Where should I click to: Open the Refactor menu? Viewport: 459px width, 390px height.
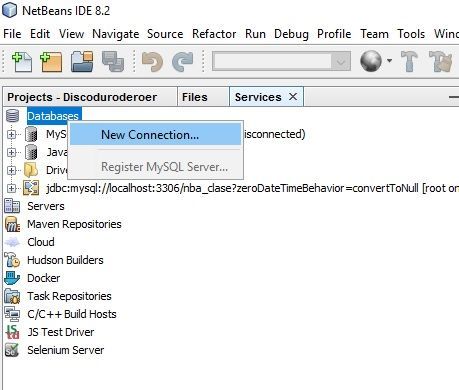(x=214, y=34)
